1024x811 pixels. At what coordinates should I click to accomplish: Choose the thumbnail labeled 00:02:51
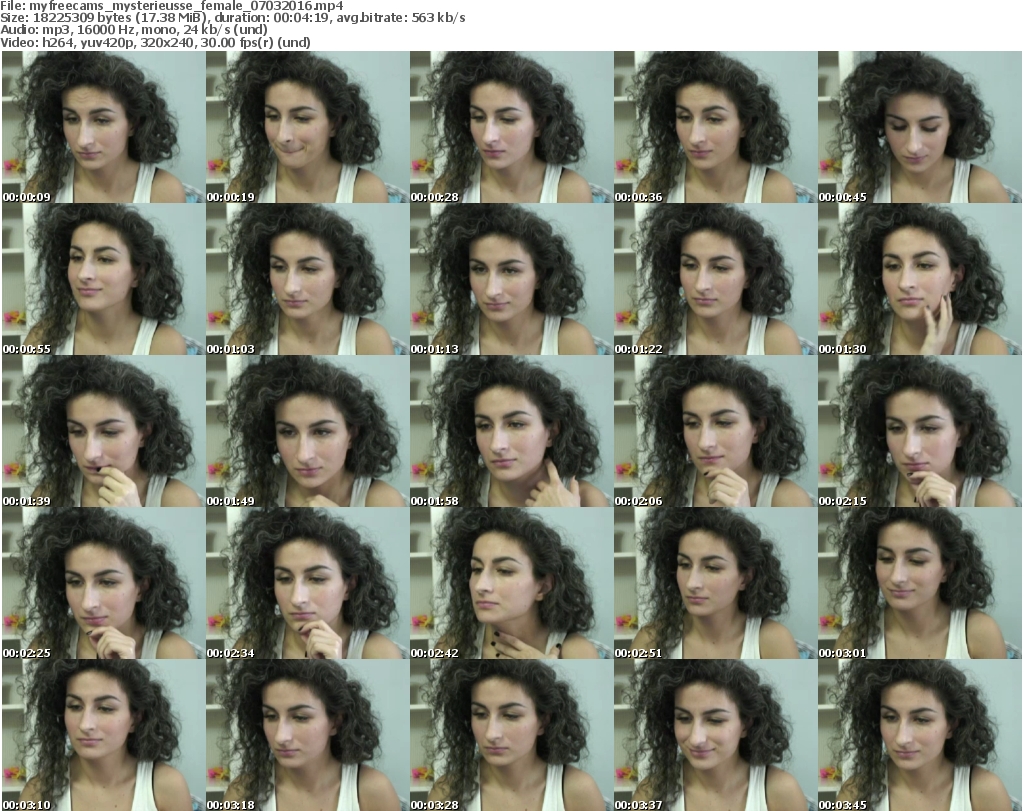click(x=715, y=583)
